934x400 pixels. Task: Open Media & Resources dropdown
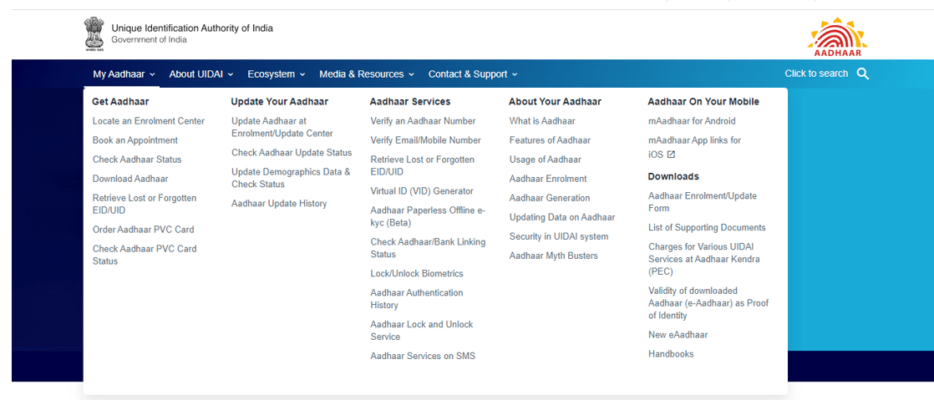click(x=366, y=74)
